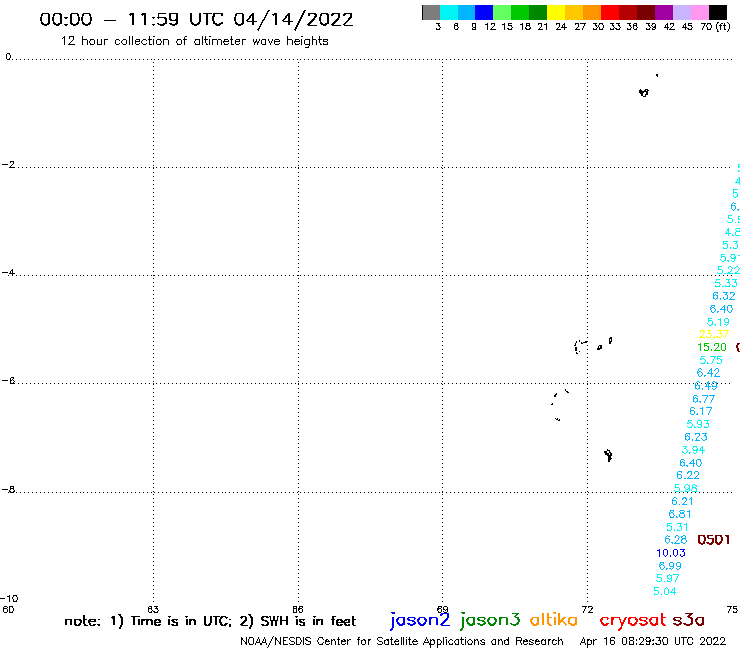Click the dark red '0501' track label
740x650 pixels.
[714, 540]
